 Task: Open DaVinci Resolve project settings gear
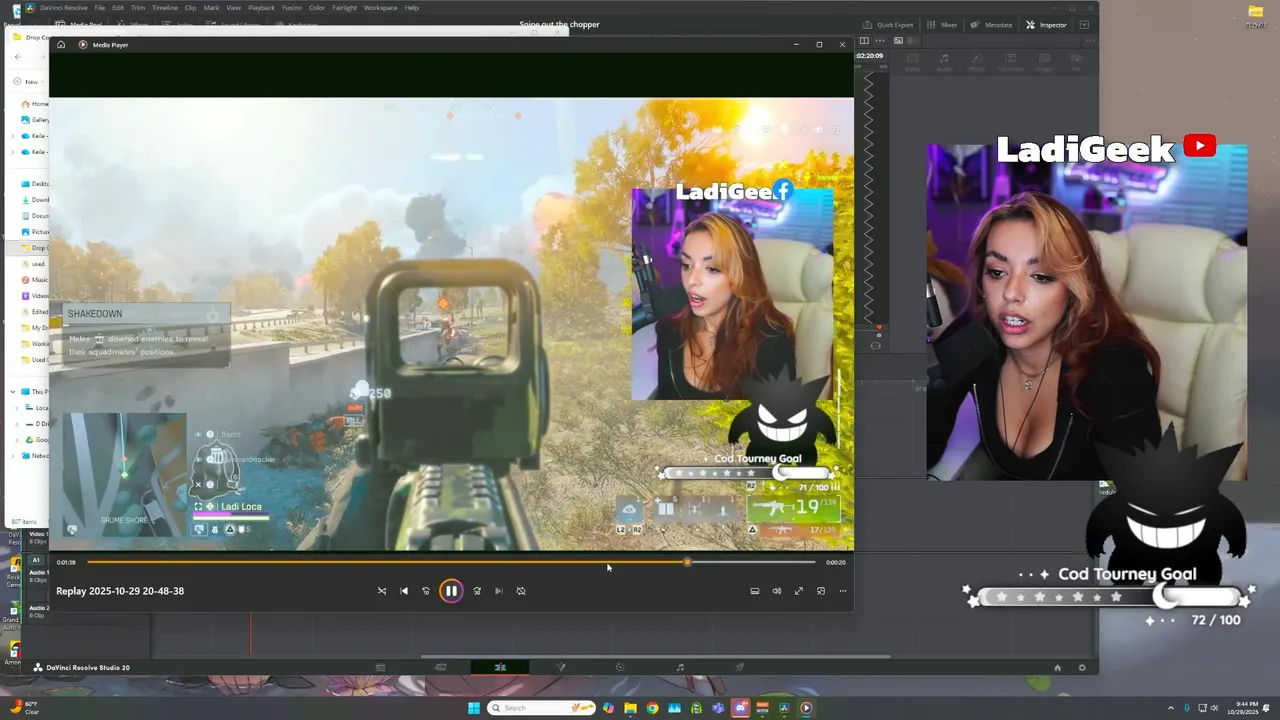[1081, 668]
